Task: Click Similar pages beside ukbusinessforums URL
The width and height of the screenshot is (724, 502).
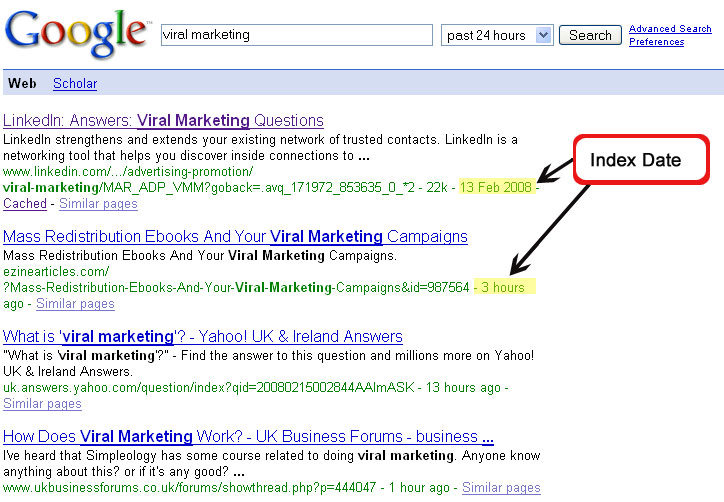Action: coord(501,488)
